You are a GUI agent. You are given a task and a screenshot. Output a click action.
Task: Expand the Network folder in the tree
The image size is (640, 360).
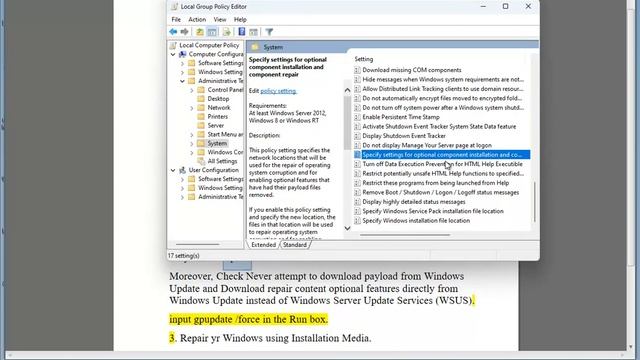[192, 108]
